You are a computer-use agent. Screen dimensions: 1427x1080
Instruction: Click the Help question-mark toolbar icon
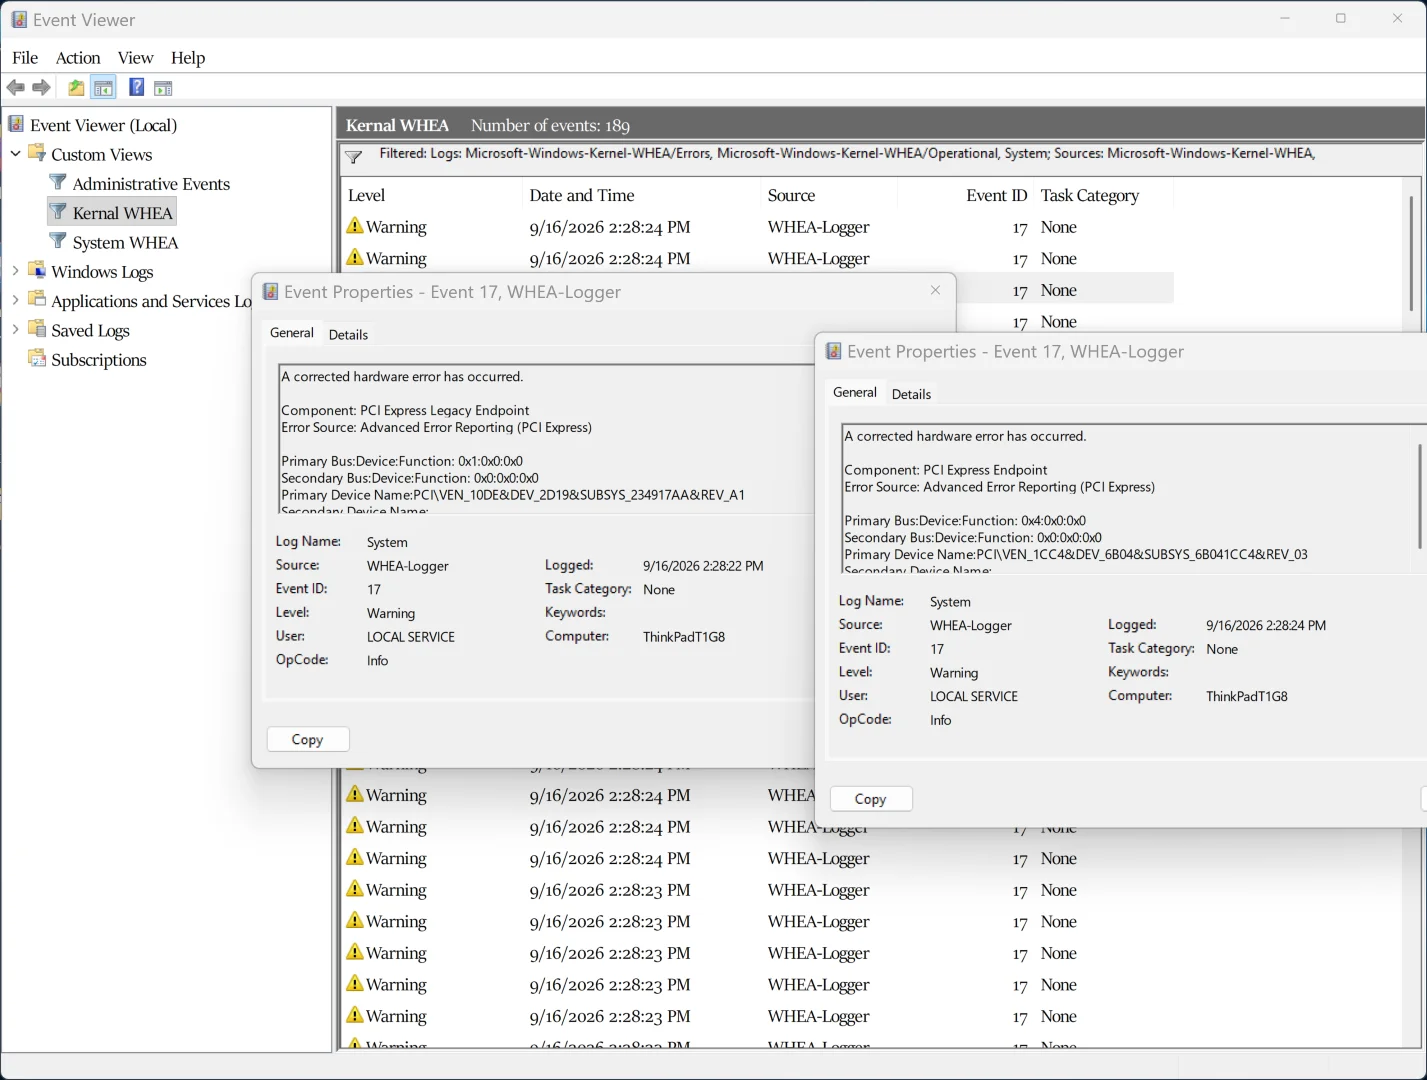click(137, 88)
